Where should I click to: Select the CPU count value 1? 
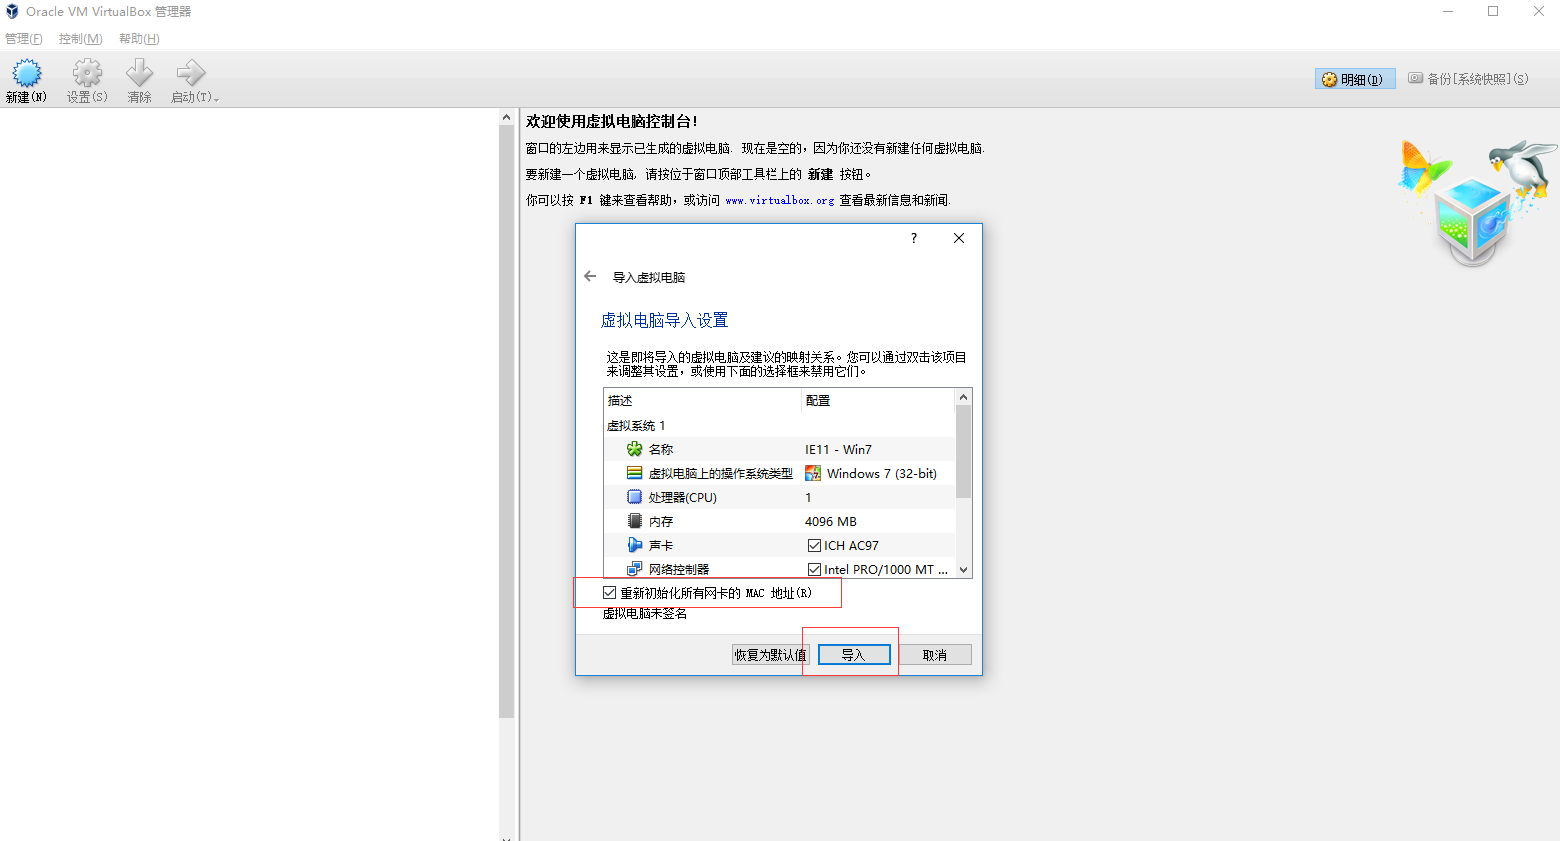click(x=808, y=497)
